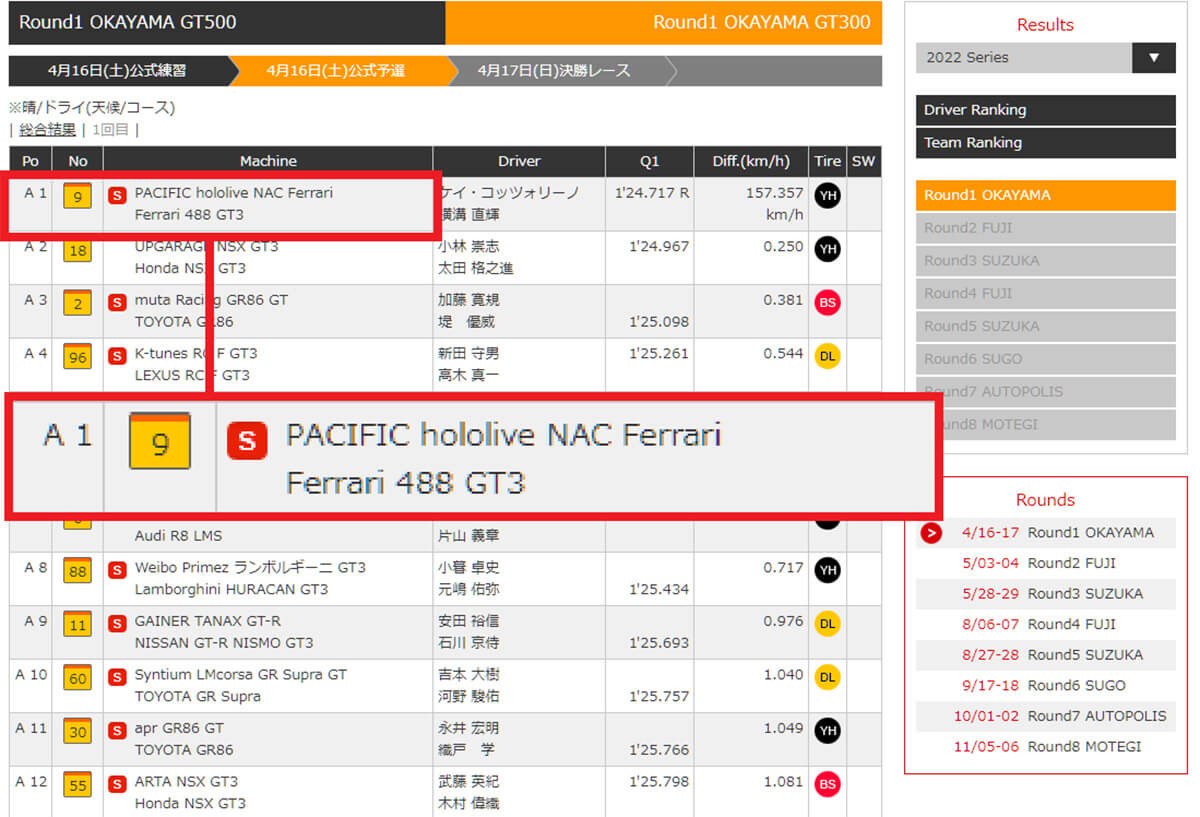This screenshot has height=817, width=1200.
Task: Select Round3 SUZUKA in Results sidebar
Action: (x=1045, y=261)
